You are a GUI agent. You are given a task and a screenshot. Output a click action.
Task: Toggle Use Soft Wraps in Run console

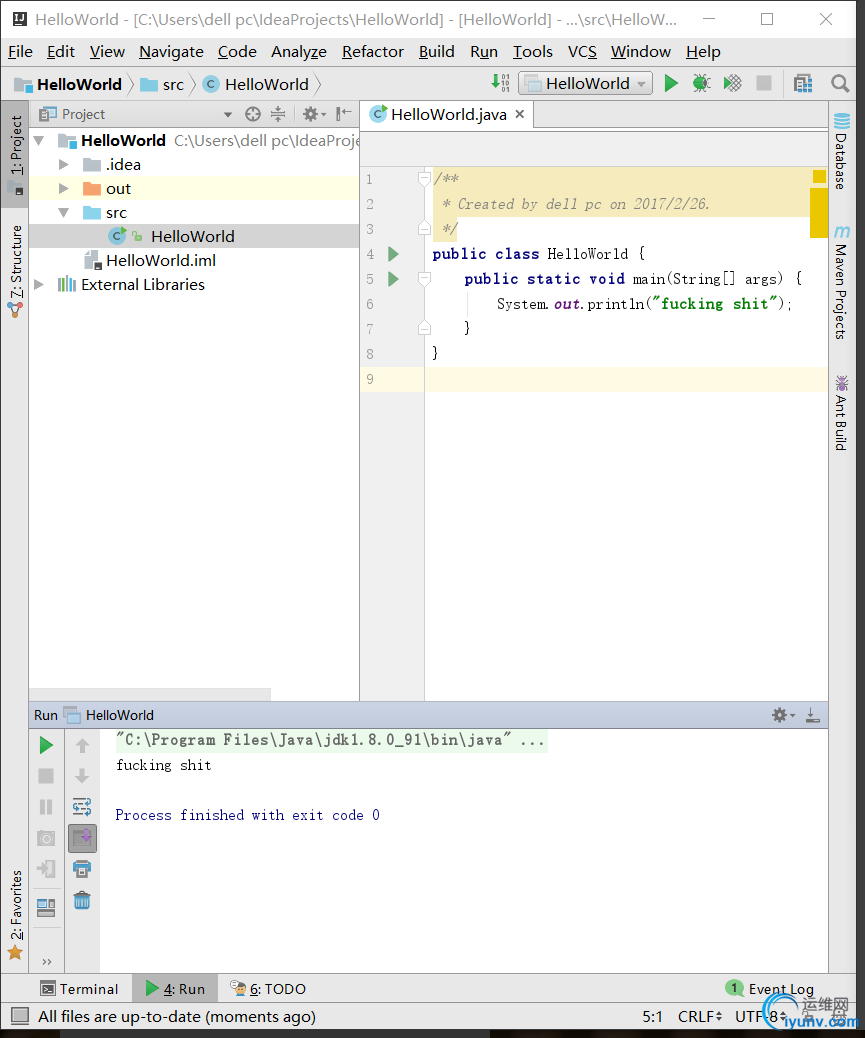(x=82, y=807)
